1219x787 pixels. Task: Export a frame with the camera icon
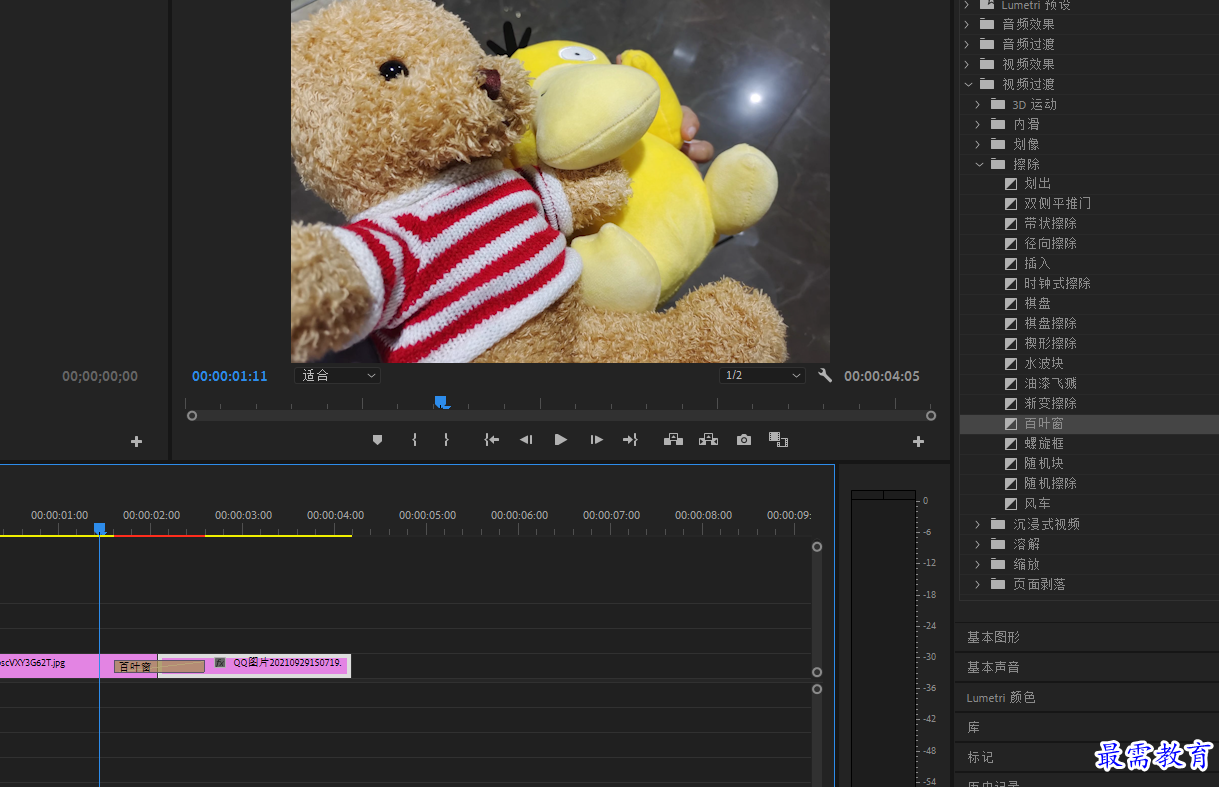(743, 440)
